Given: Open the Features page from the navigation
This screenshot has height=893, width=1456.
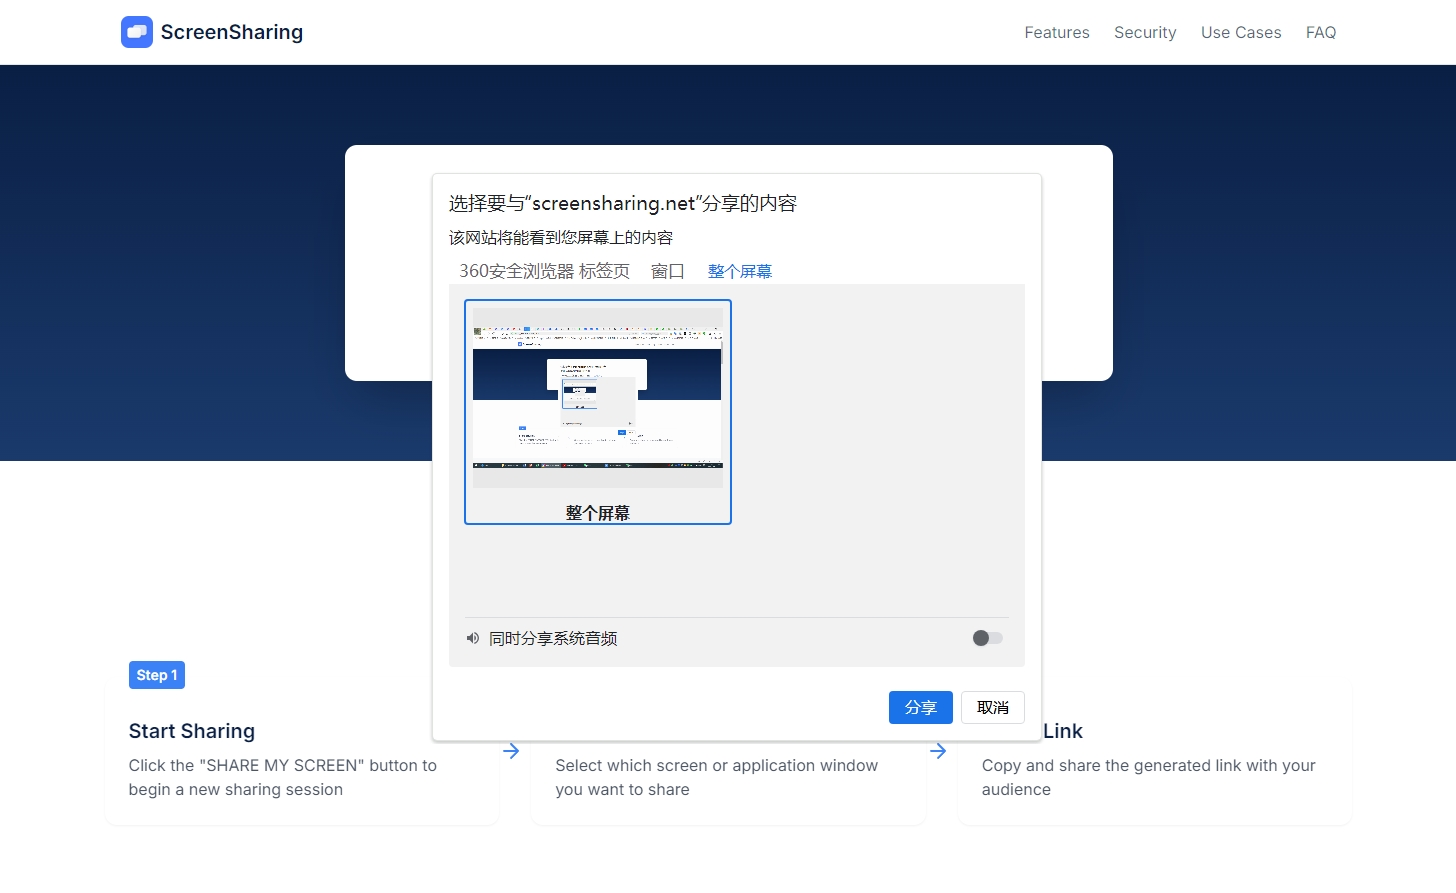Looking at the screenshot, I should pos(1056,32).
